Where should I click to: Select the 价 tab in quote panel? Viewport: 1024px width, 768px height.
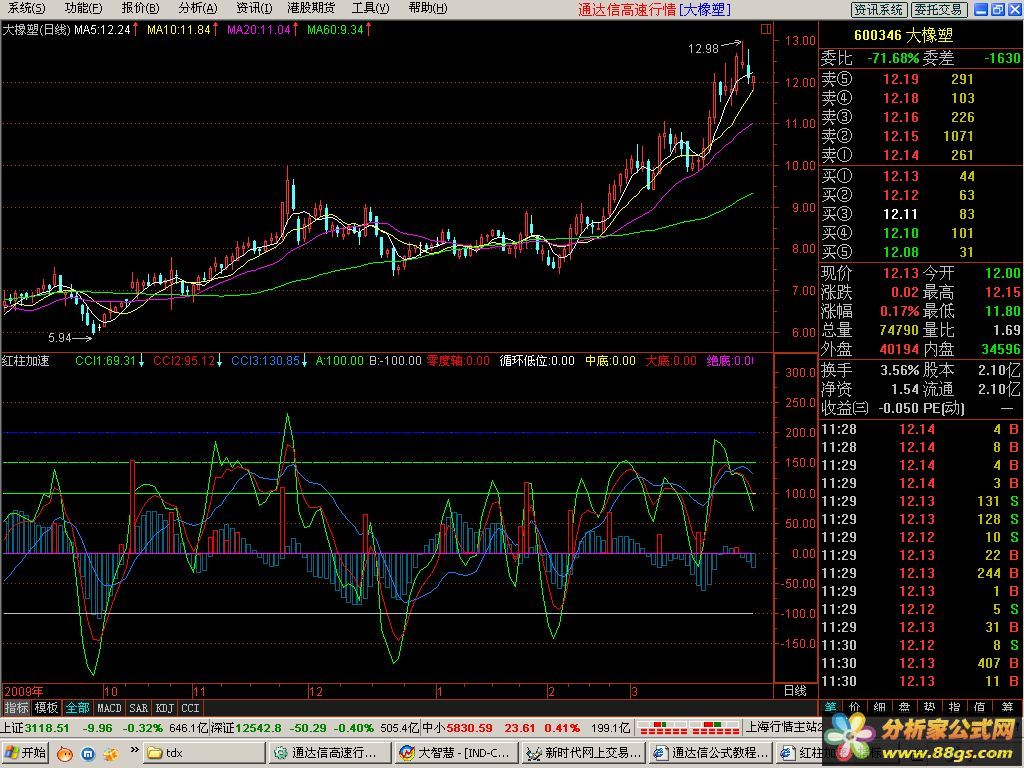tap(855, 707)
